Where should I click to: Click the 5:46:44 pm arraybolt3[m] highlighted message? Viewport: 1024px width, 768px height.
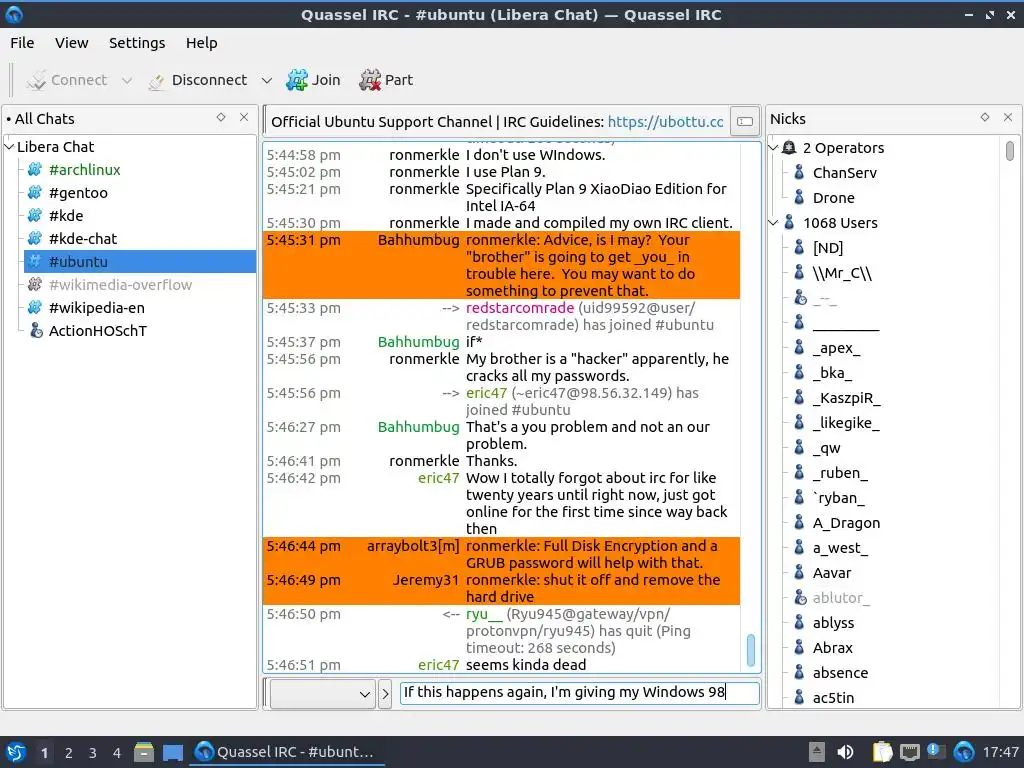501,554
